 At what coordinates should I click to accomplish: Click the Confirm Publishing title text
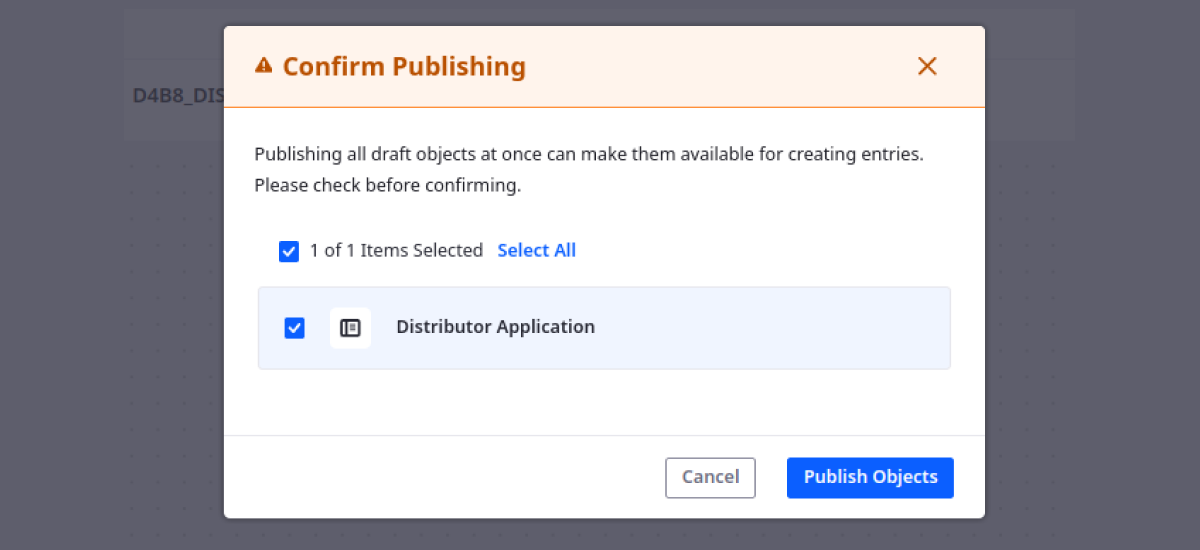(x=404, y=66)
